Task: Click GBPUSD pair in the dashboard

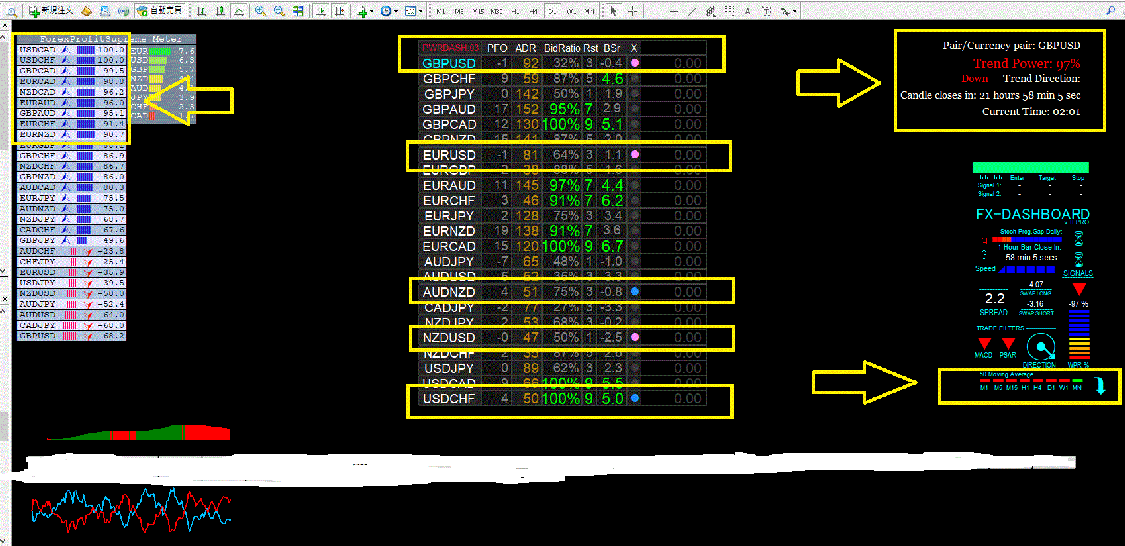Action: point(449,62)
